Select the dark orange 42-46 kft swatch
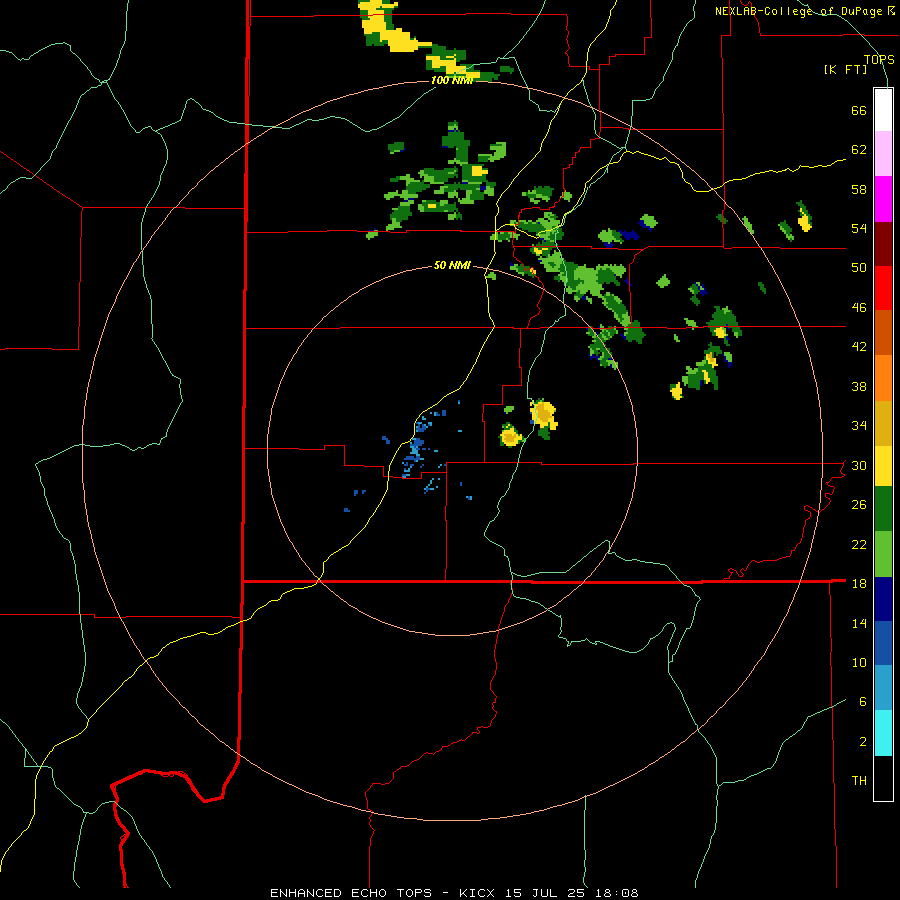The height and width of the screenshot is (900, 900). click(883, 332)
